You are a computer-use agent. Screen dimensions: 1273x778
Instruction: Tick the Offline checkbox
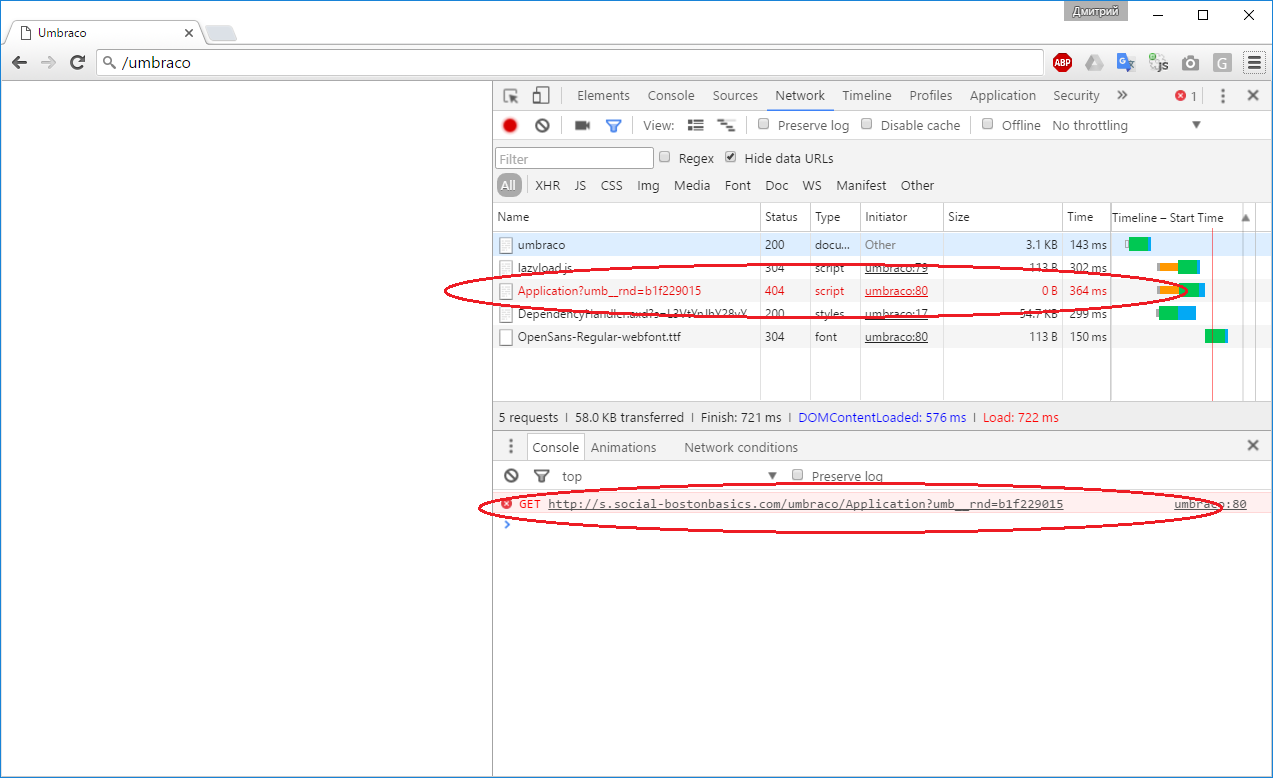(987, 125)
